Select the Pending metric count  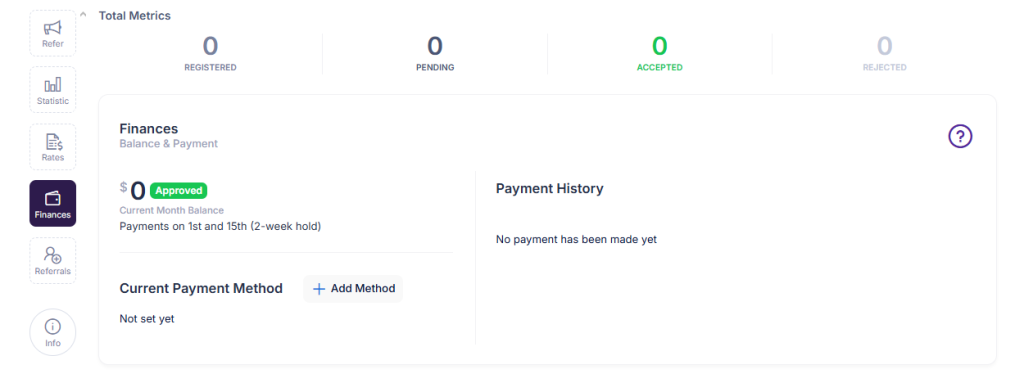[x=435, y=46]
